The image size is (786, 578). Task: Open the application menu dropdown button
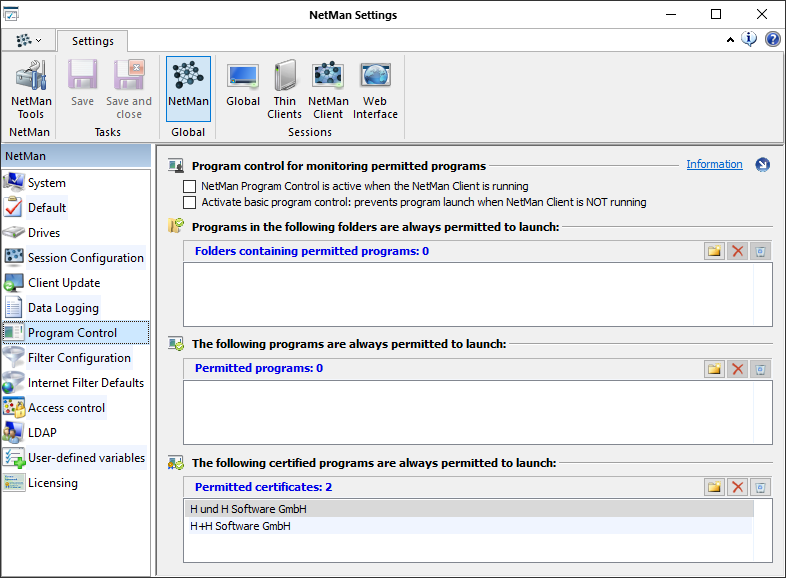[28, 40]
